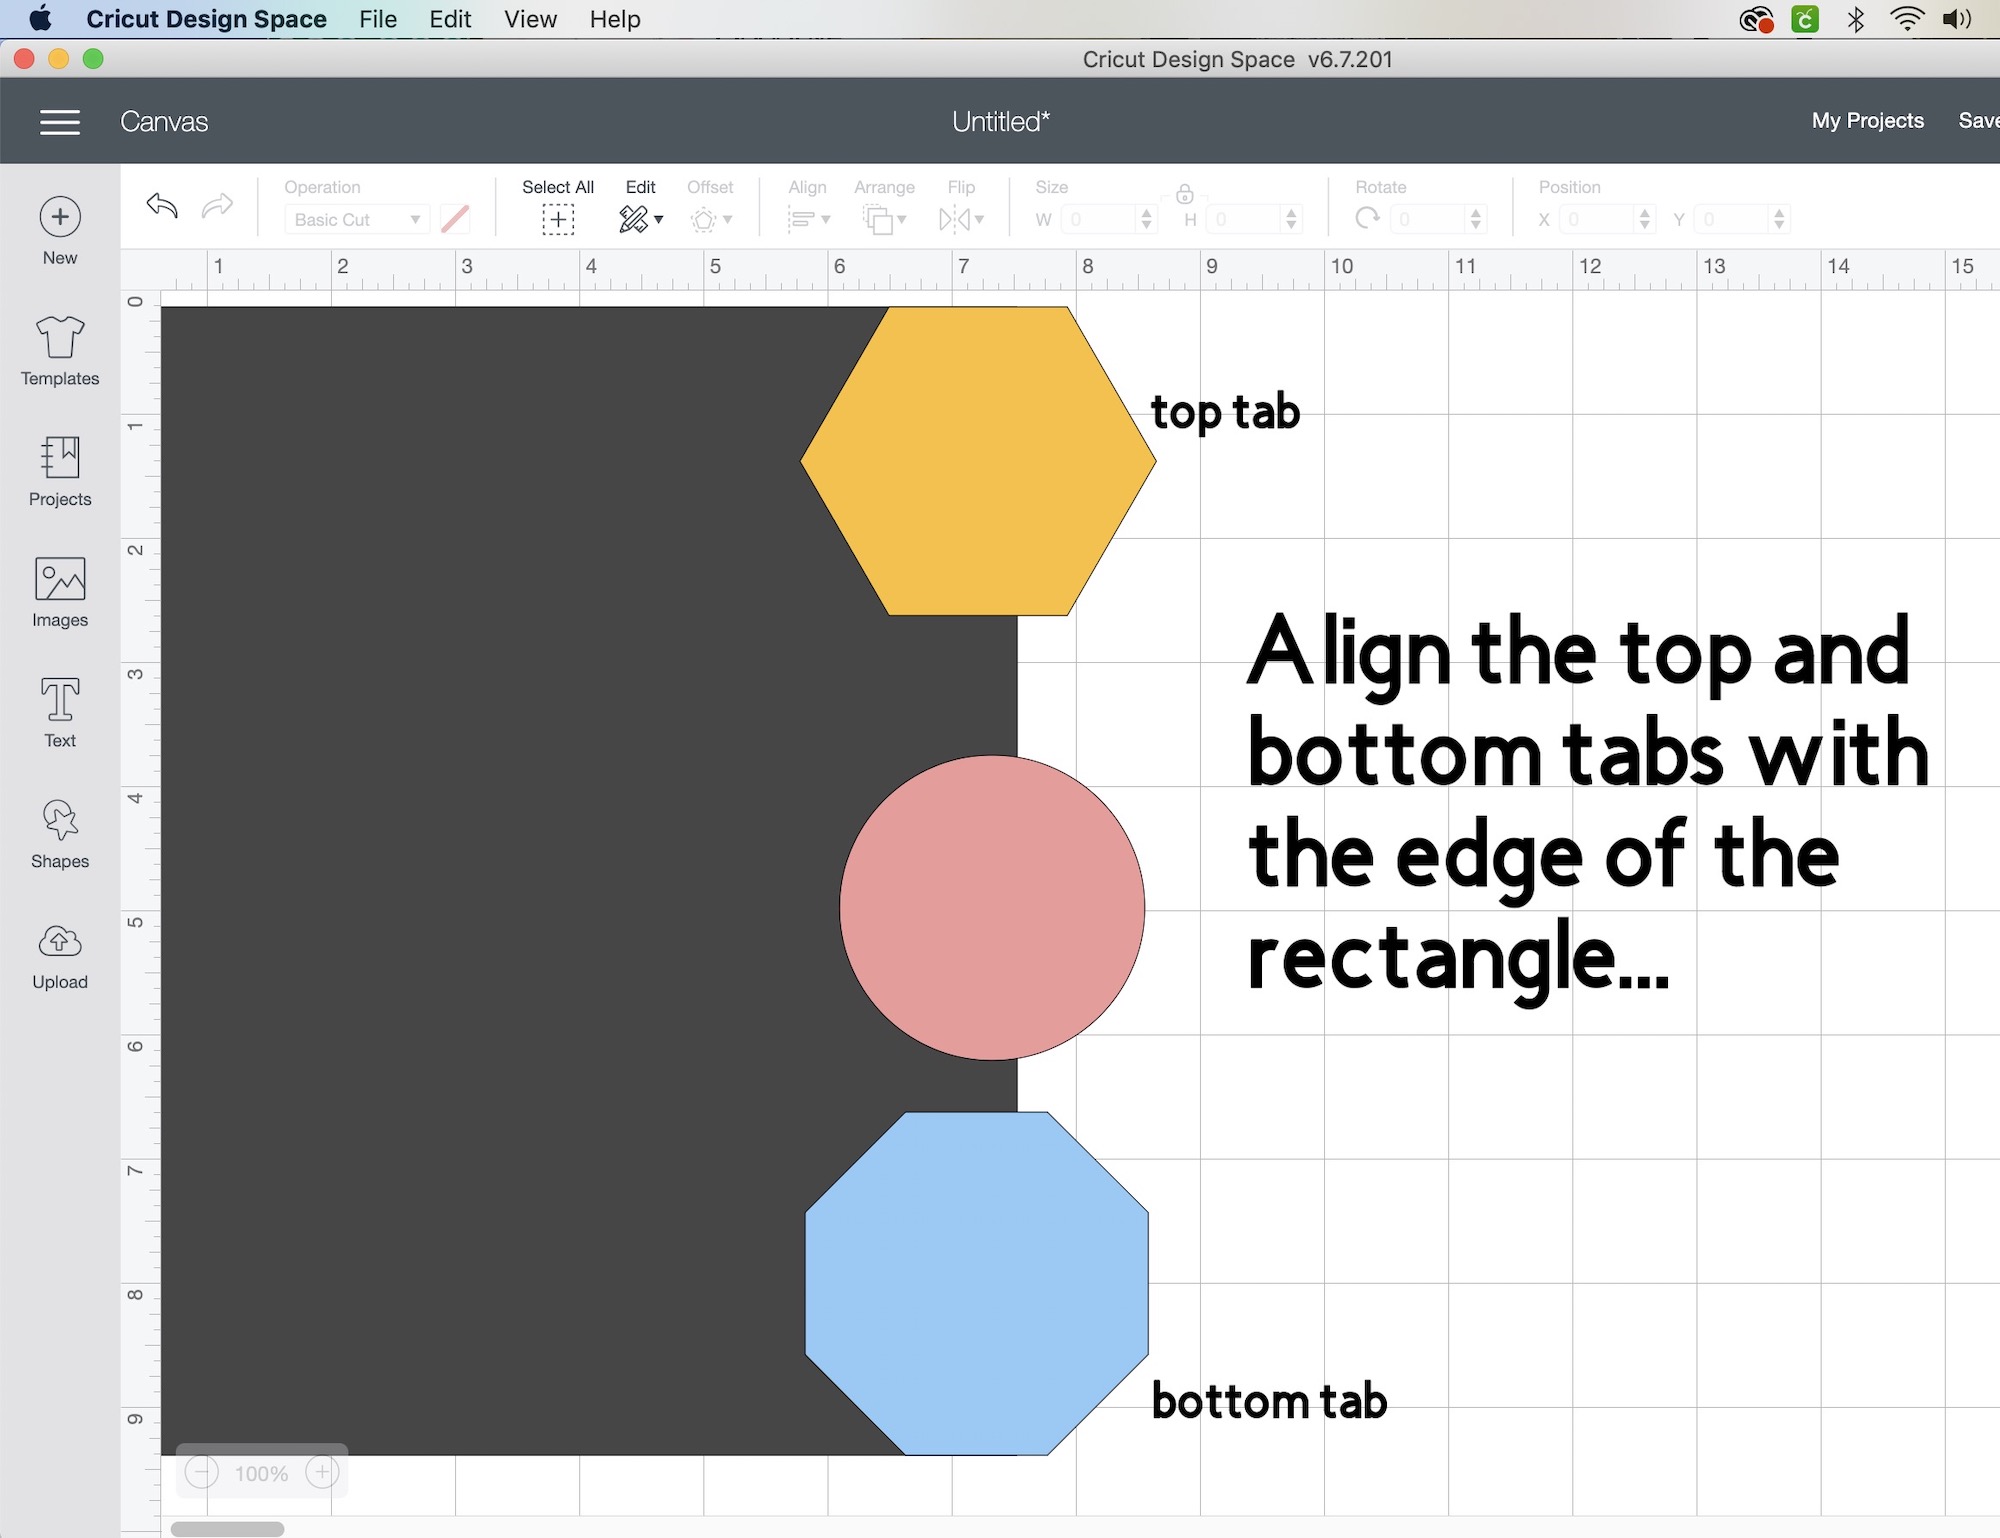Click the Bluetooth menu bar icon
This screenshot has width=2000, height=1538.
point(1856,19)
